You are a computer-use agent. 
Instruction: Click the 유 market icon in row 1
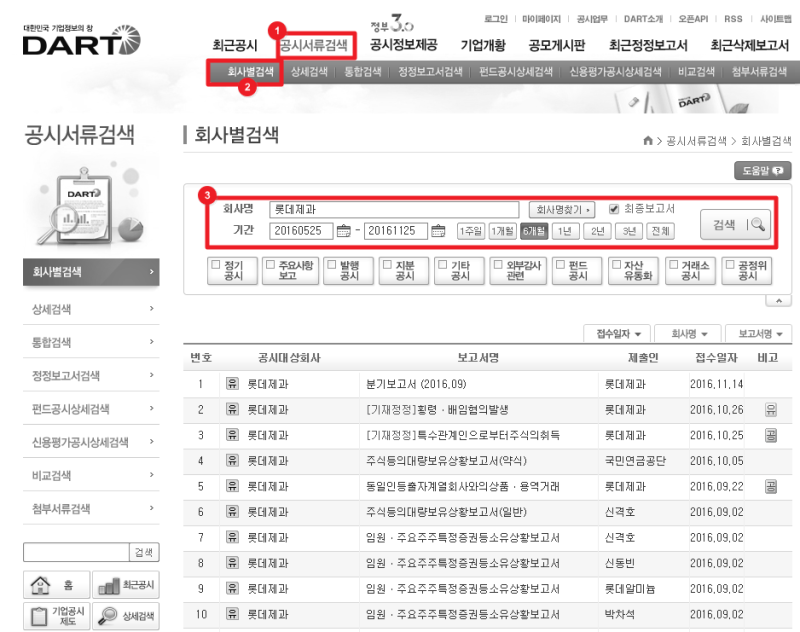point(232,384)
